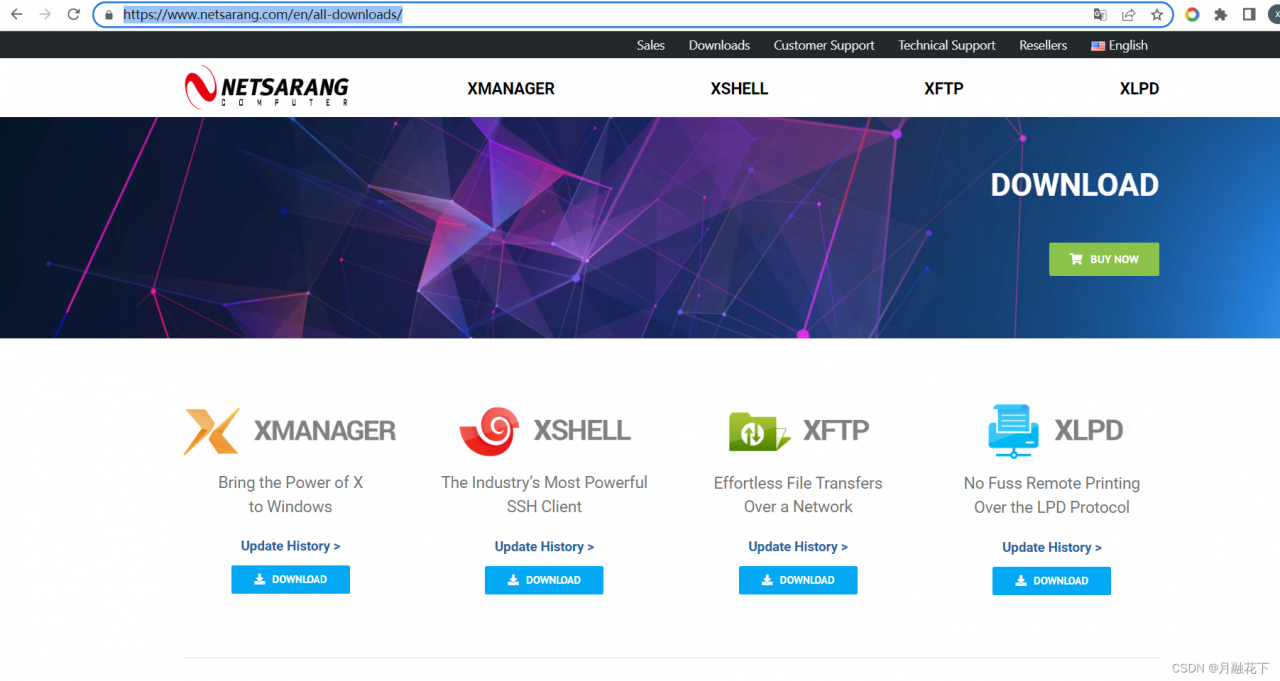Toggle the browser side panel icon
Screen dimensions: 1280x681
(x=1249, y=15)
